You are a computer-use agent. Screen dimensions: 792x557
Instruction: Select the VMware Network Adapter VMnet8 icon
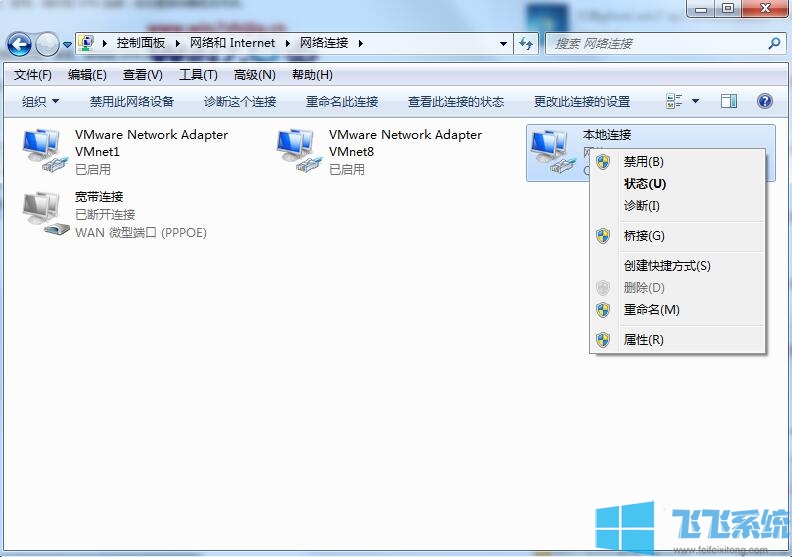tap(297, 152)
